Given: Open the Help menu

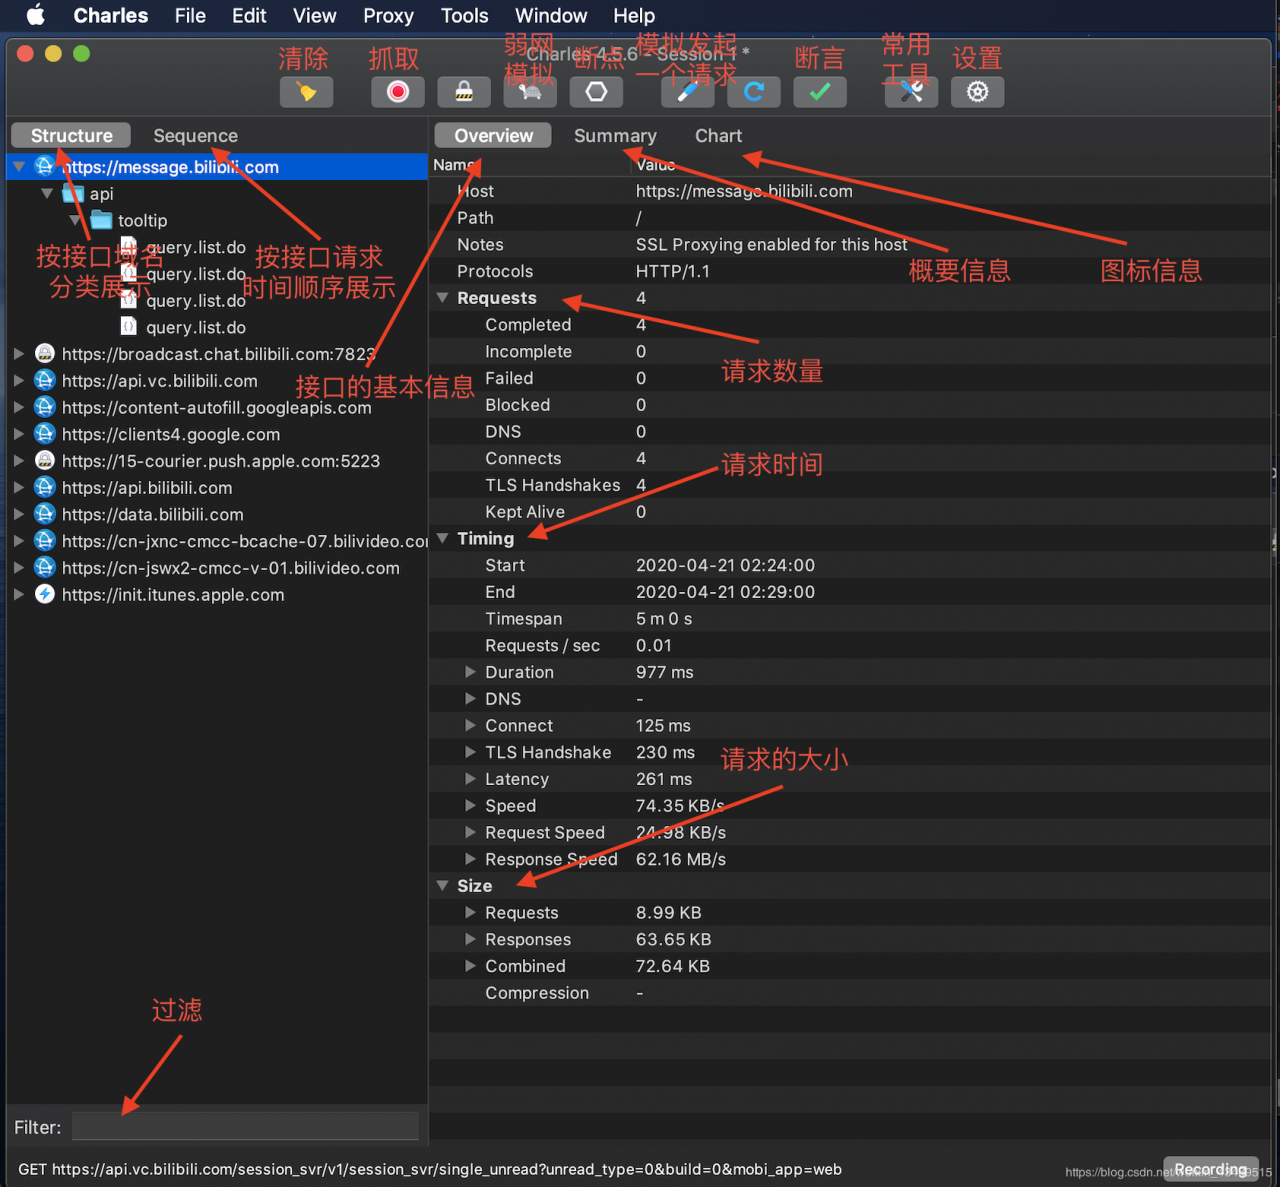Looking at the screenshot, I should [x=634, y=15].
